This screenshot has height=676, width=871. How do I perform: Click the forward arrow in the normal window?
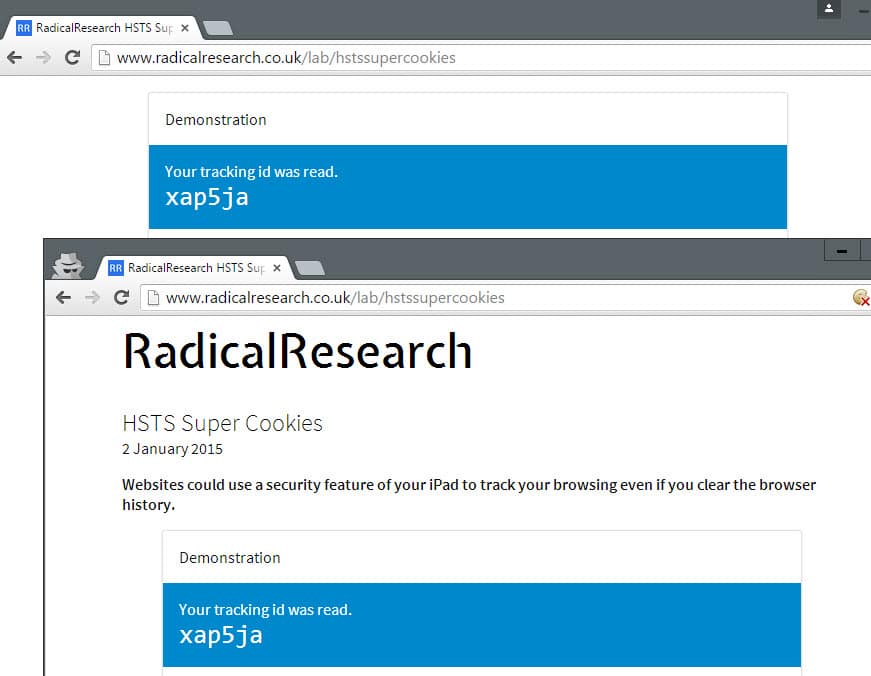[43, 57]
